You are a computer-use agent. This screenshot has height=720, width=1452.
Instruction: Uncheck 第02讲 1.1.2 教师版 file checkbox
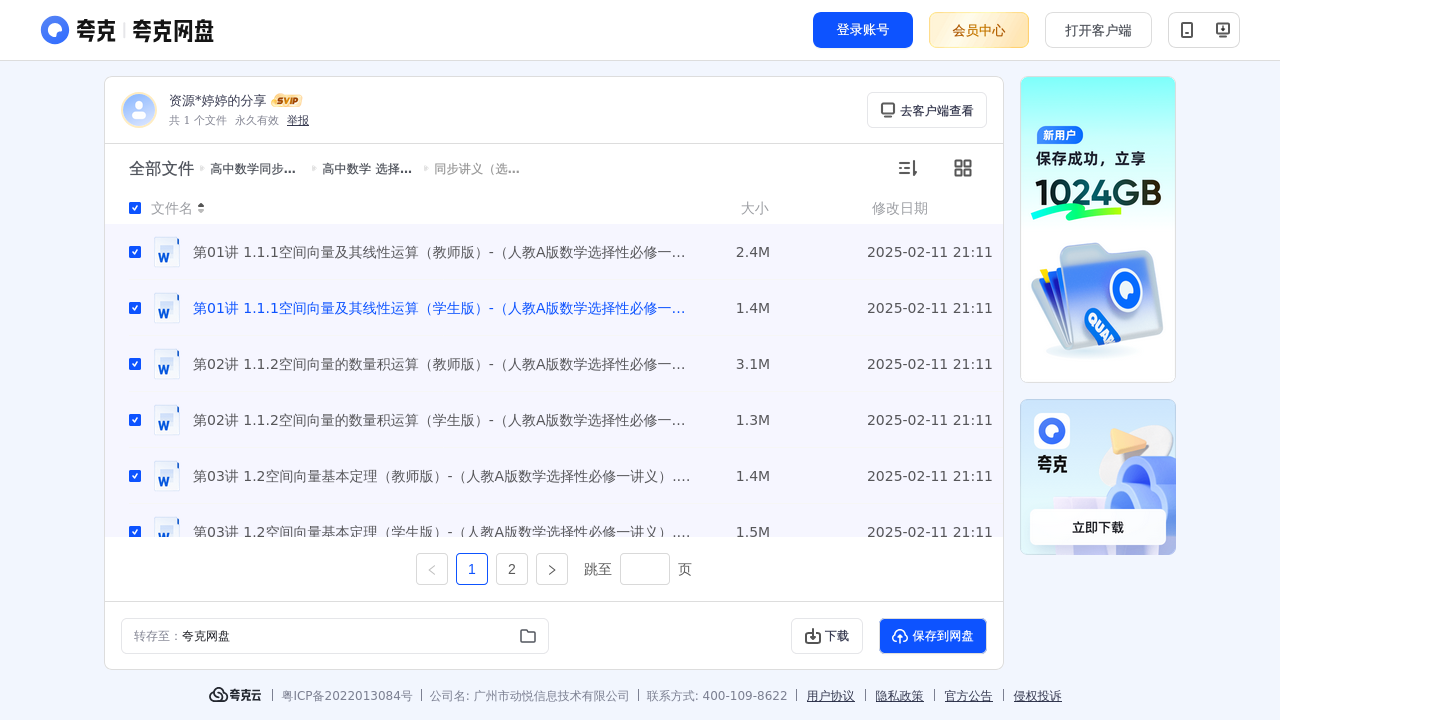click(135, 364)
